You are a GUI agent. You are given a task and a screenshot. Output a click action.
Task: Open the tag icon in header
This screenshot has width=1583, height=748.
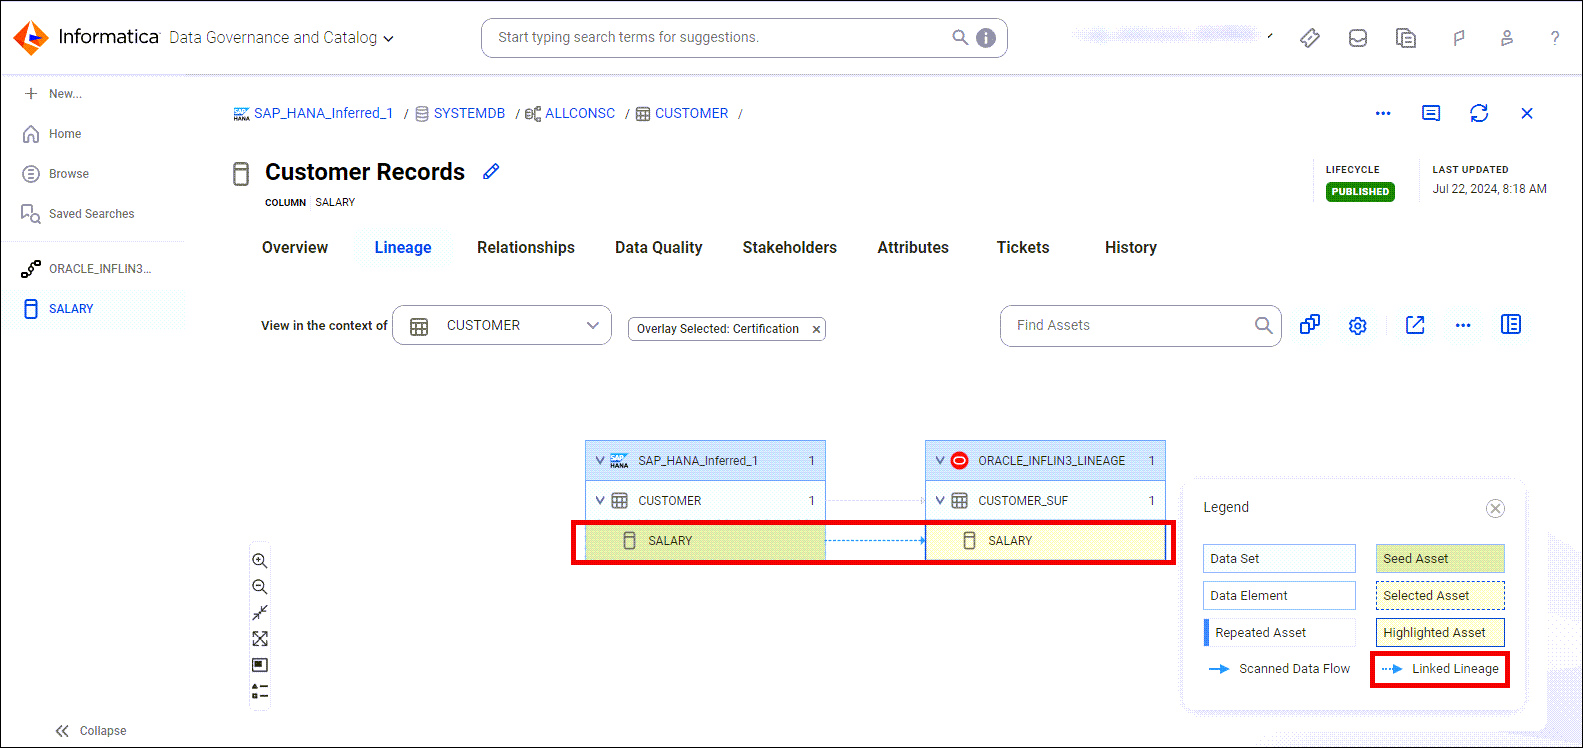(x=1310, y=38)
